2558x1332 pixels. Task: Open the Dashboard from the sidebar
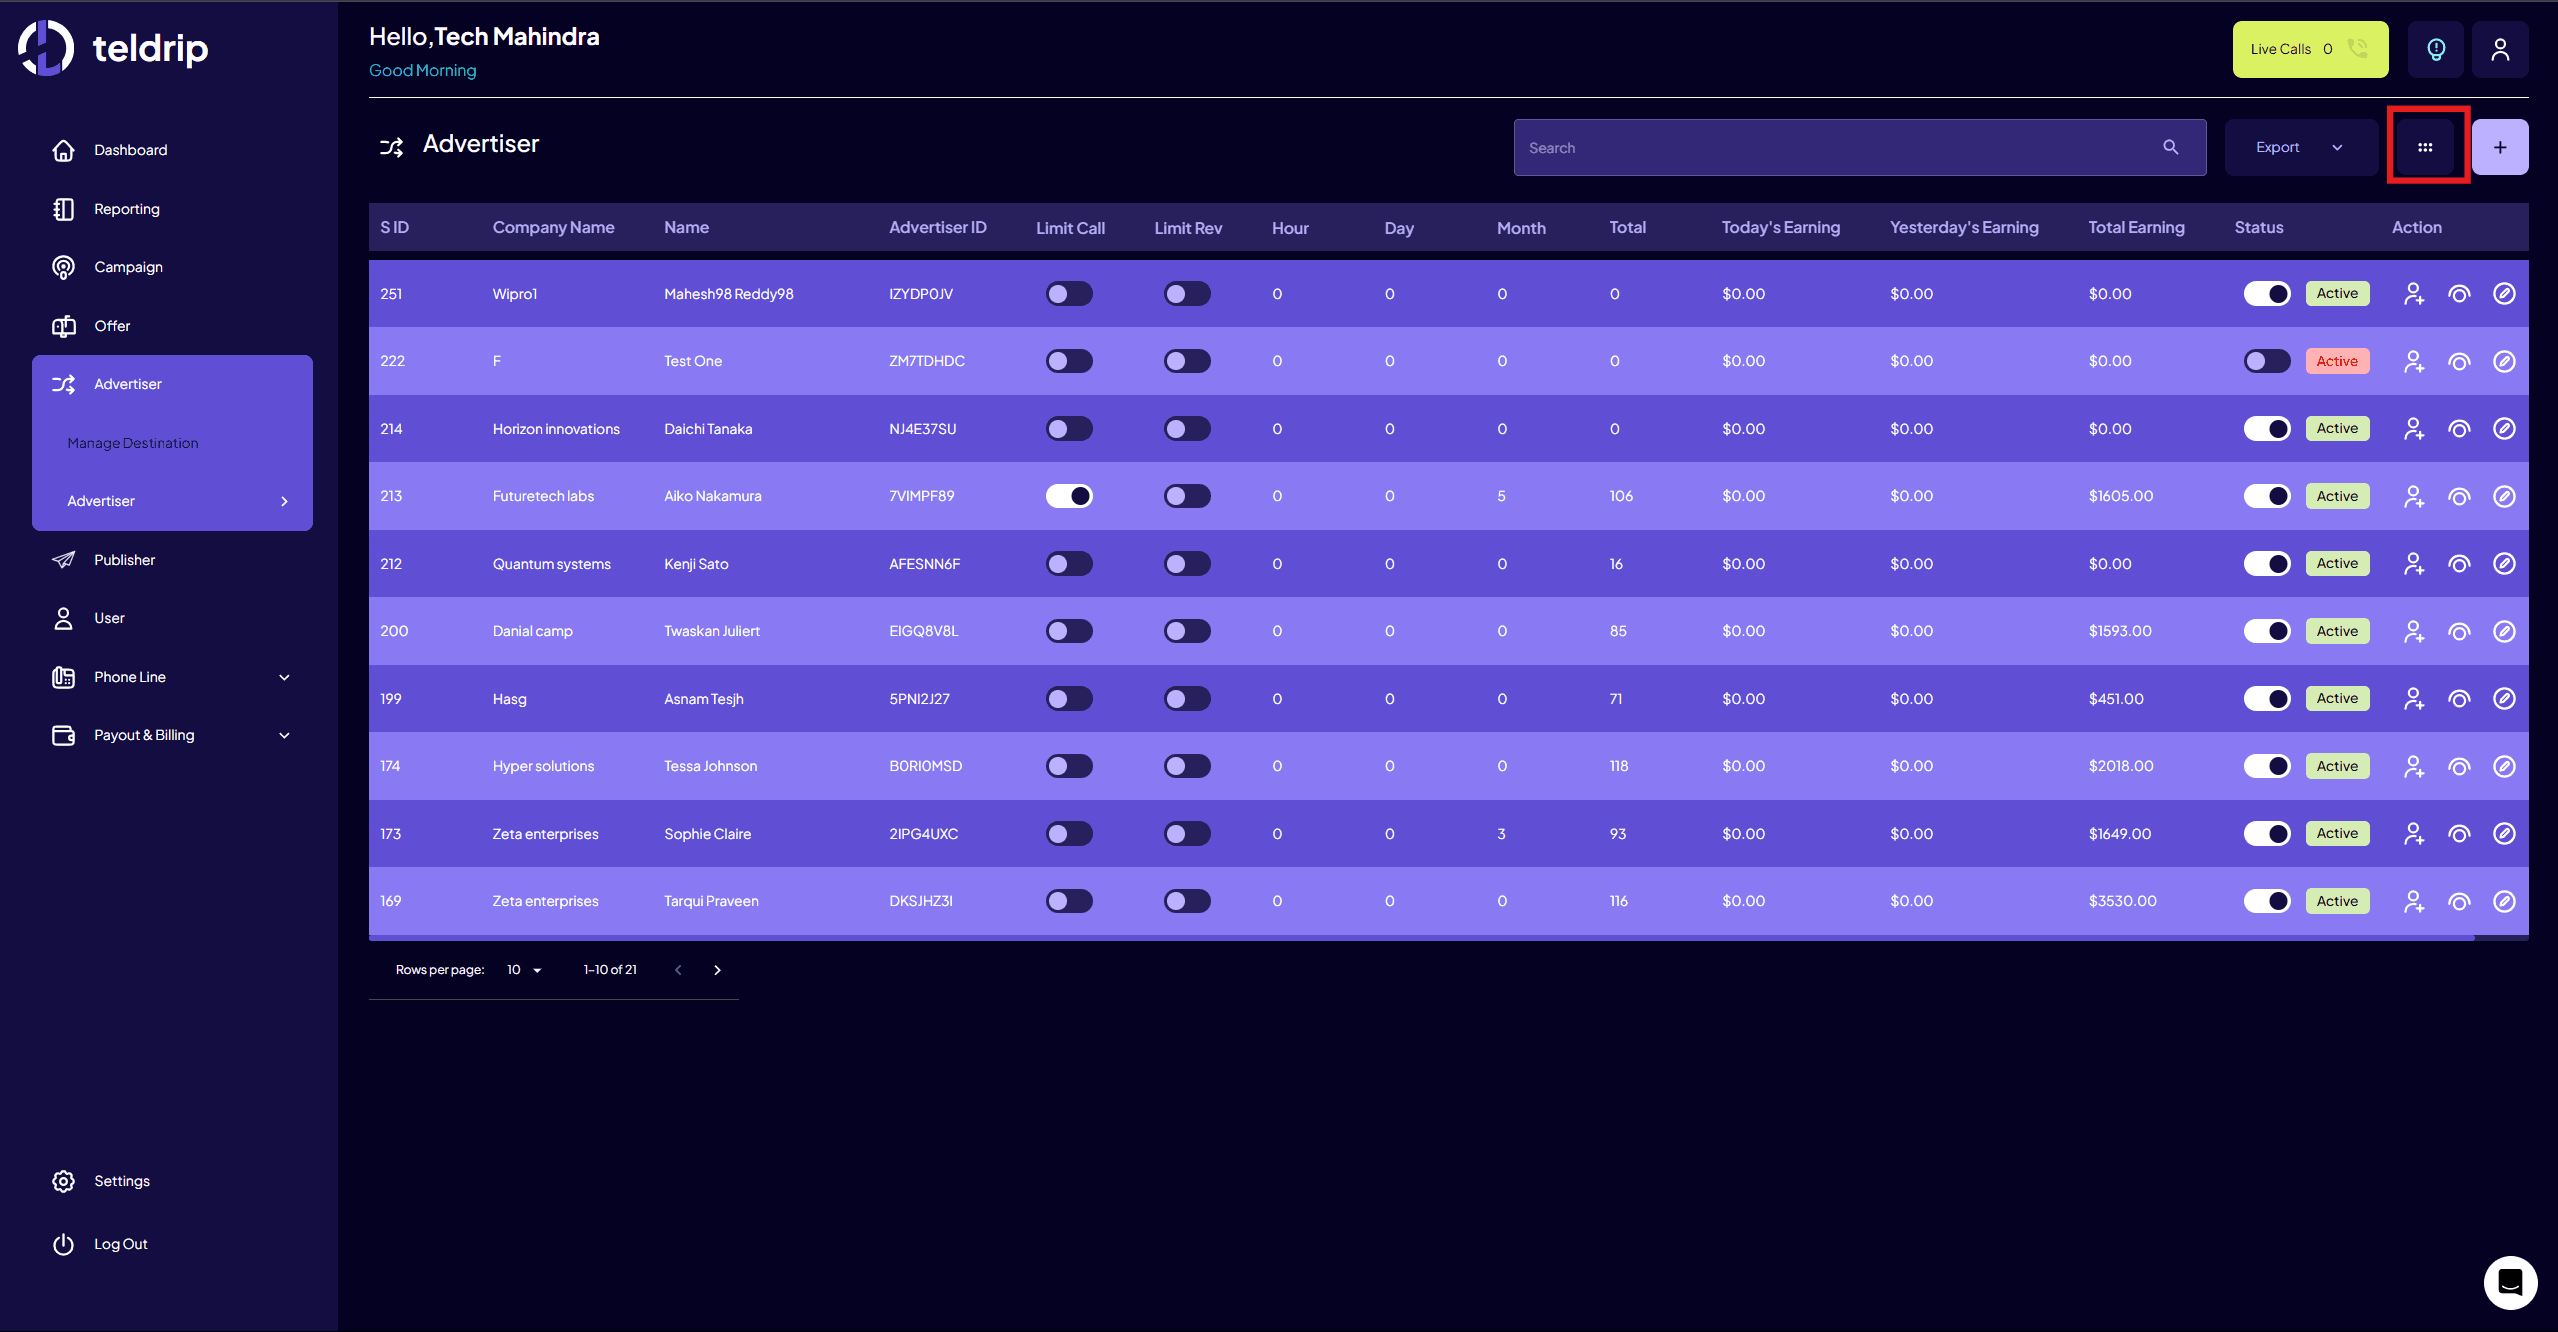coord(130,149)
